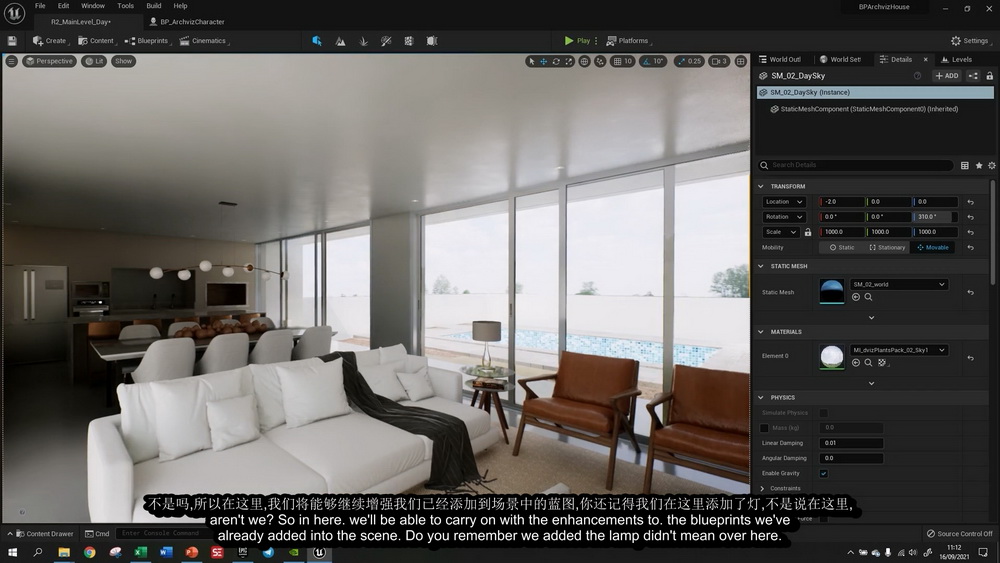Set Mobility to Static

point(842,247)
